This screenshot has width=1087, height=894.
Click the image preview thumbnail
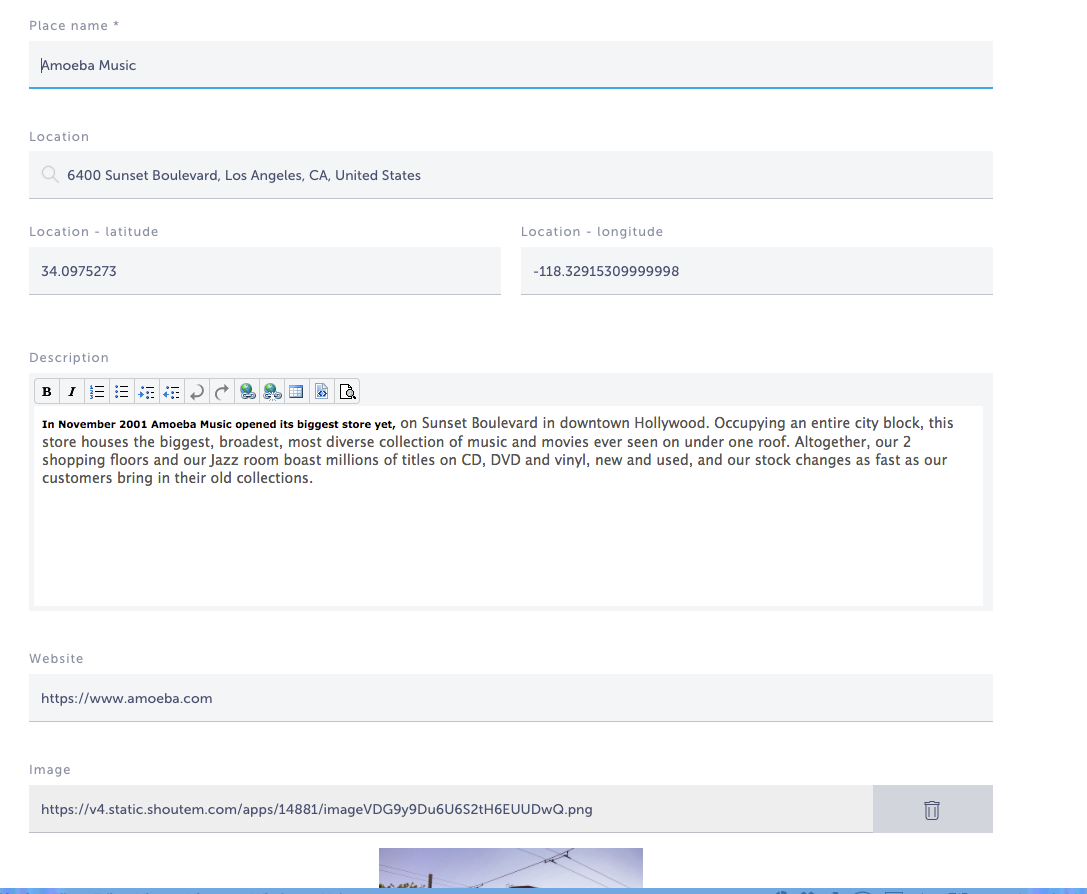coord(511,868)
